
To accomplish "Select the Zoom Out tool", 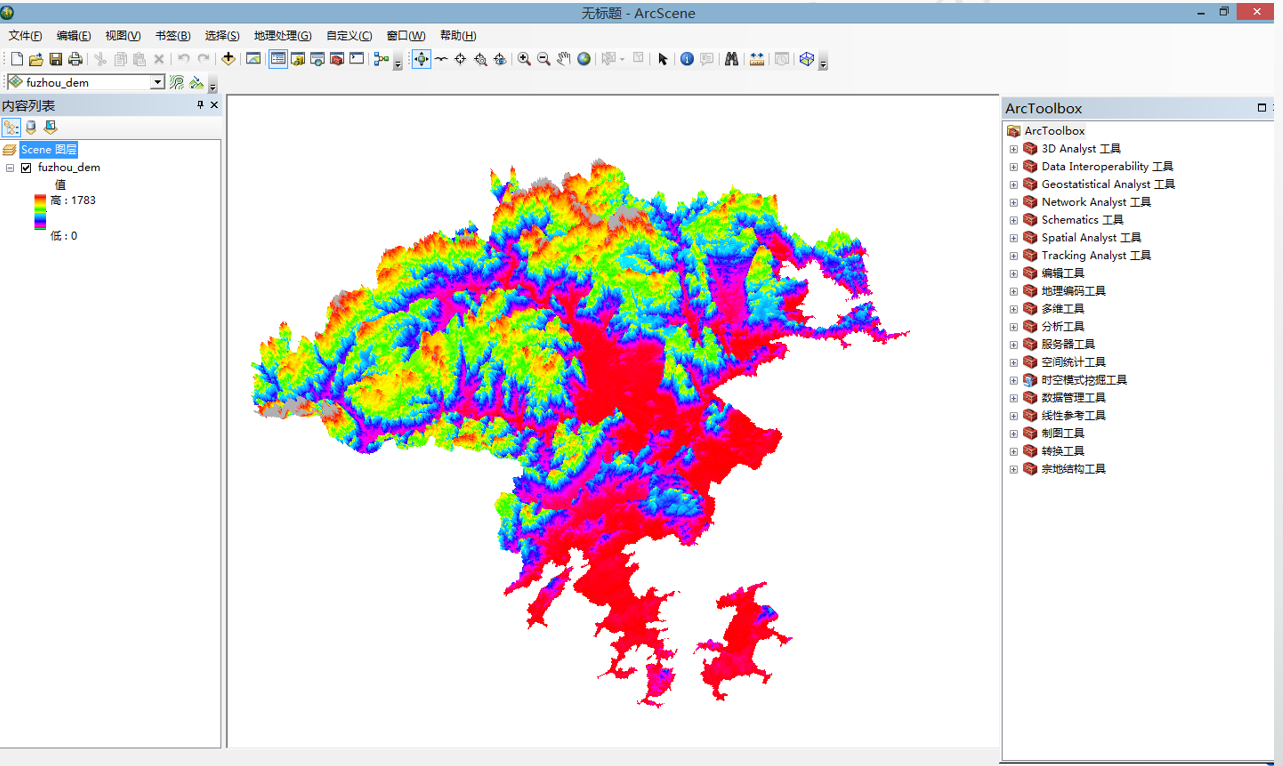I will click(x=543, y=59).
